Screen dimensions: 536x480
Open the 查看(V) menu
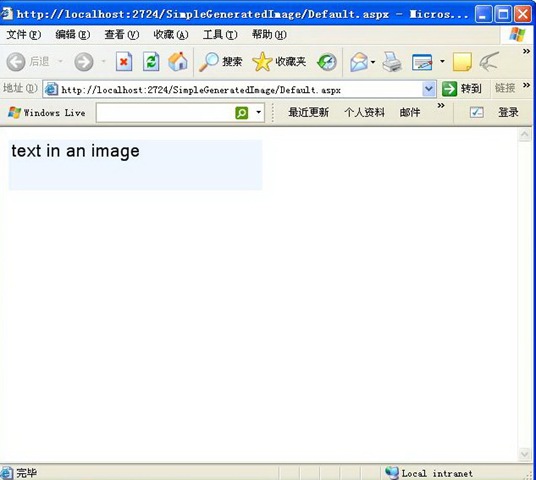(x=122, y=35)
